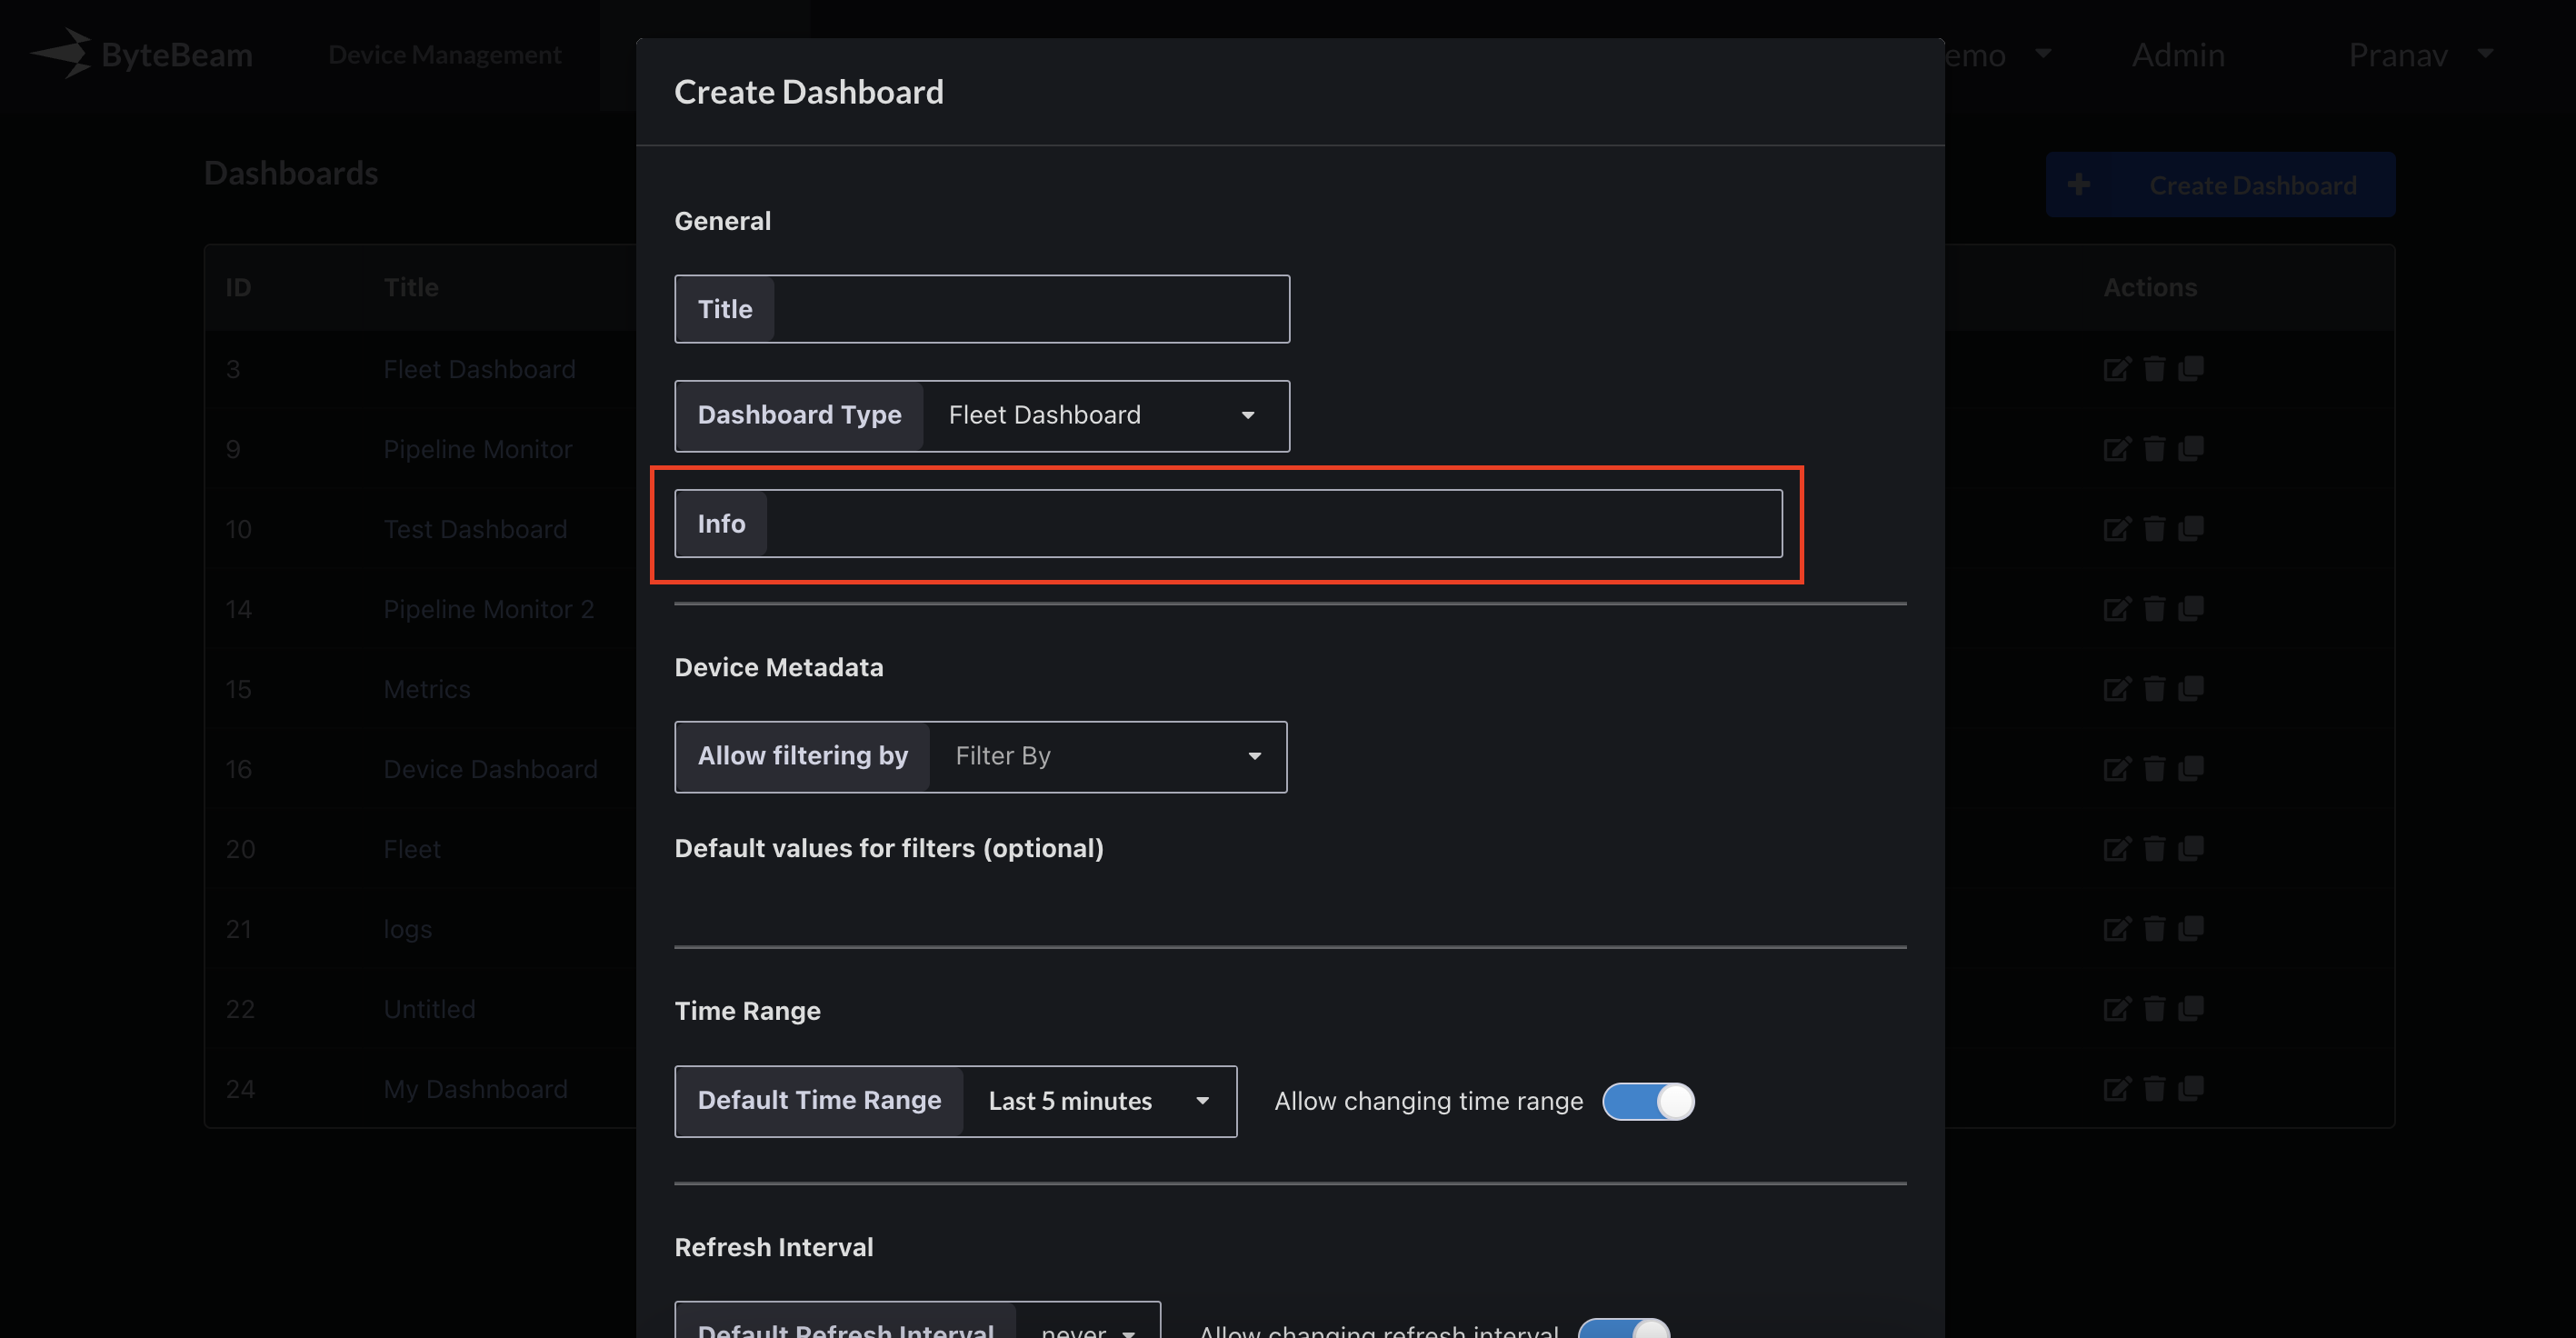This screenshot has height=1338, width=2576.
Task: Open the Pranav user menu
Action: pyautogui.click(x=2418, y=55)
